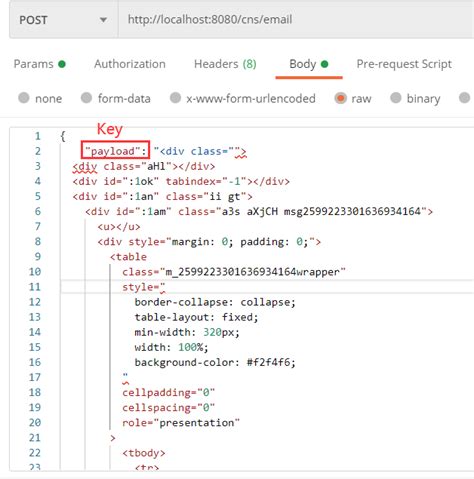The width and height of the screenshot is (474, 479).
Task: Click the class="aHl" text on line 3
Action: click(137, 166)
